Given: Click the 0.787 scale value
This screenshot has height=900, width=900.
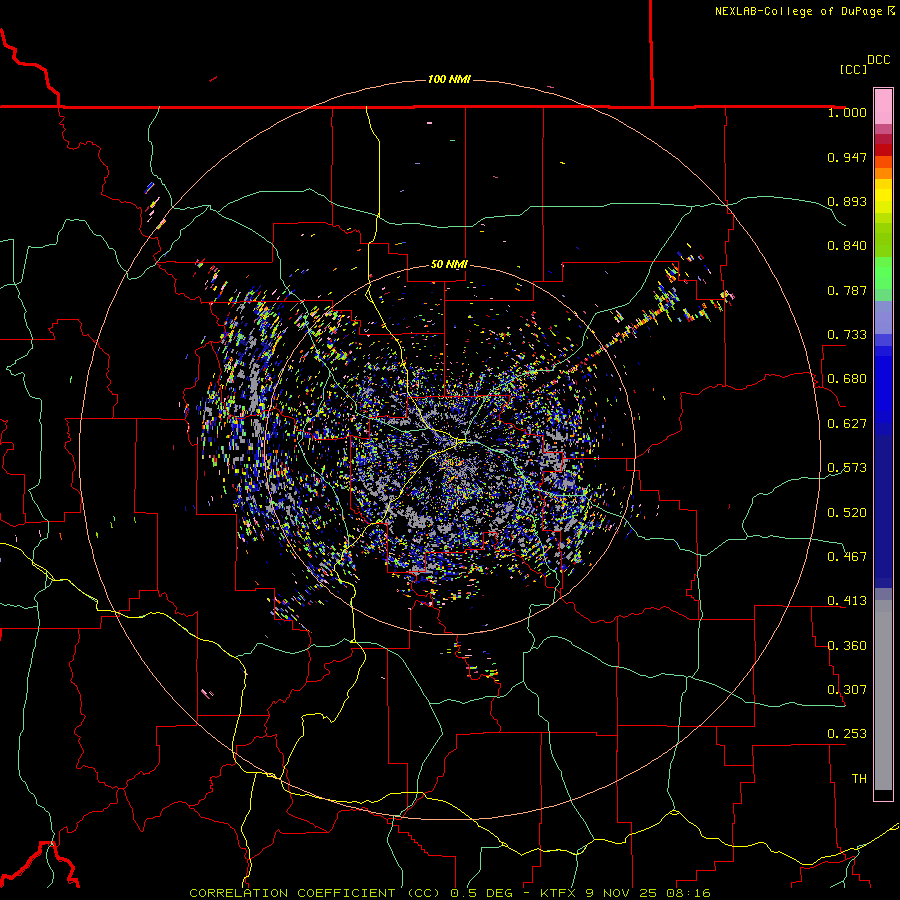Looking at the screenshot, I should [x=847, y=290].
